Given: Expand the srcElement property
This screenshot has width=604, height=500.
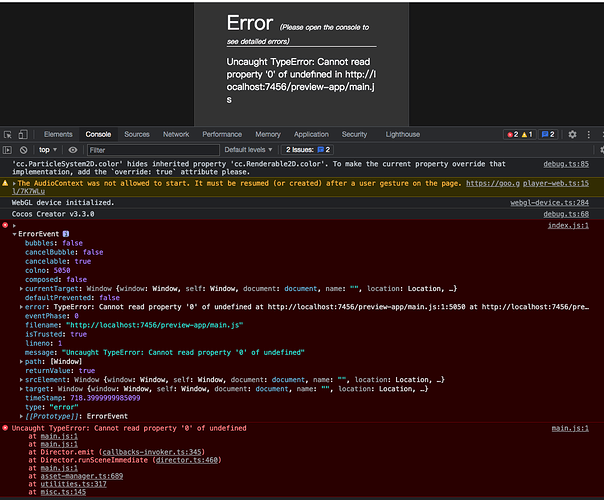Looking at the screenshot, I should click(21, 380).
